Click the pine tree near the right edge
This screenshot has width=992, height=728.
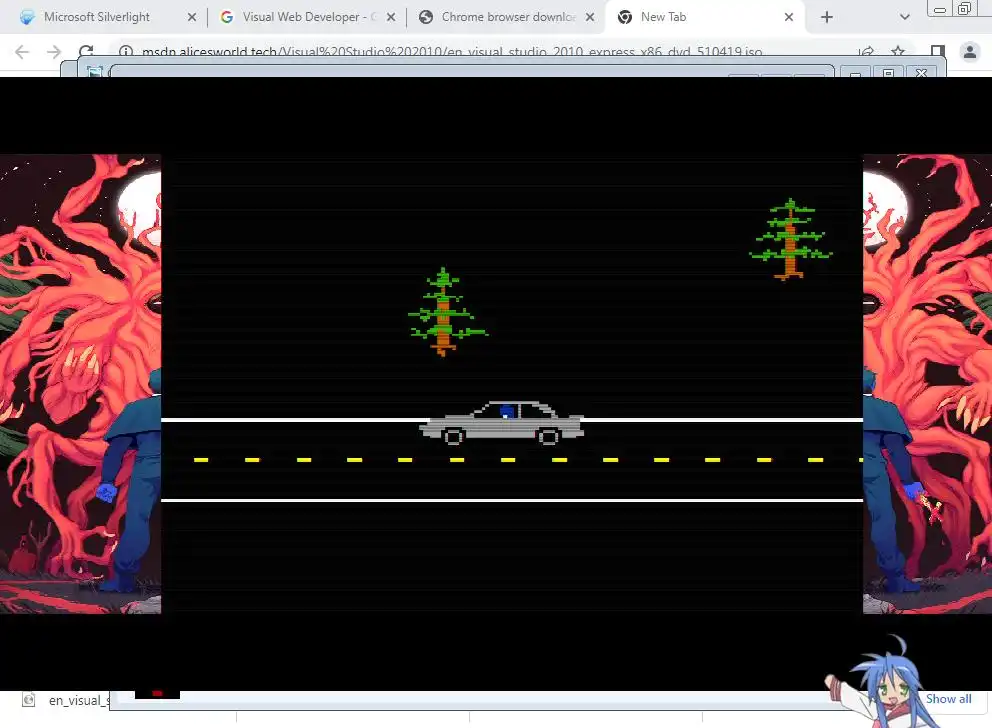pyautogui.click(x=790, y=239)
